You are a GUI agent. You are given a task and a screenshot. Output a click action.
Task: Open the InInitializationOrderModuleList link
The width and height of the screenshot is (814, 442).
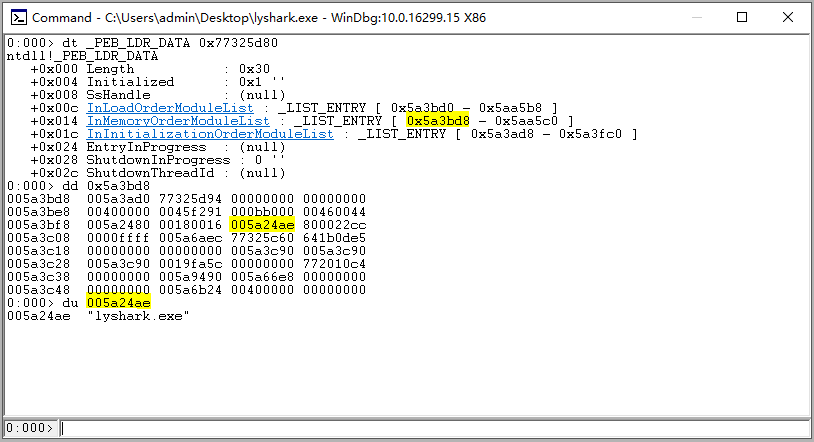[210, 134]
